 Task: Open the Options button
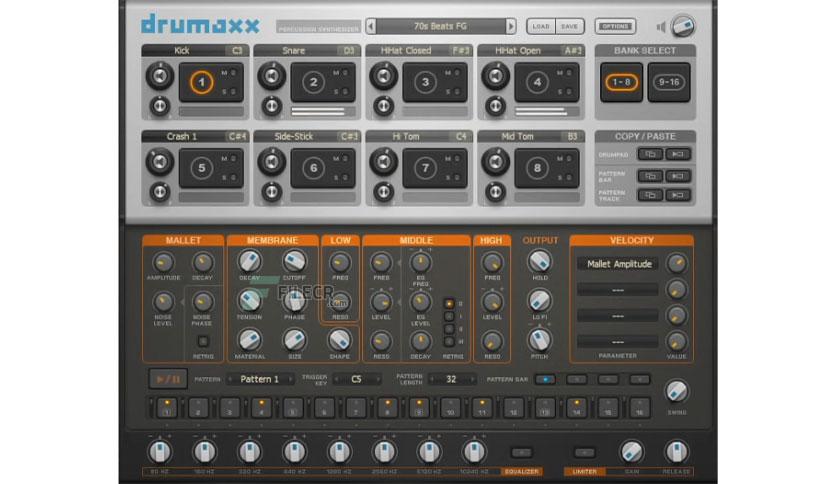coord(615,26)
